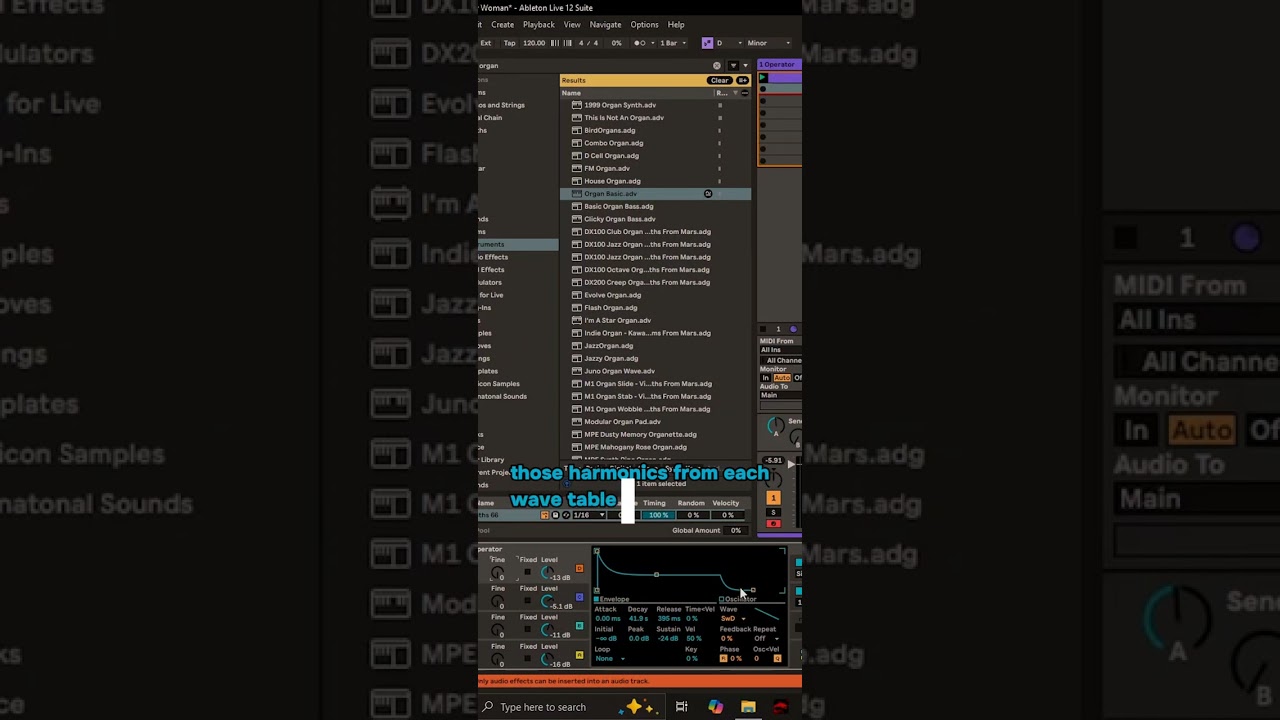Adjust operator C Fine knob
Image resolution: width=1280 pixels, height=720 pixels.
pyautogui.click(x=498, y=602)
